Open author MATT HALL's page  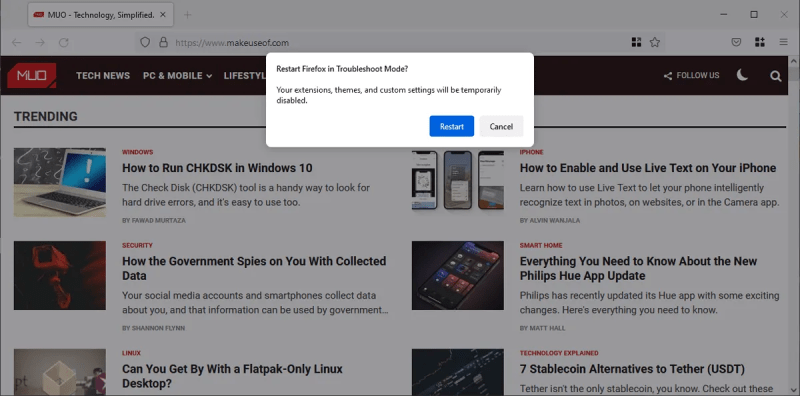click(x=547, y=328)
